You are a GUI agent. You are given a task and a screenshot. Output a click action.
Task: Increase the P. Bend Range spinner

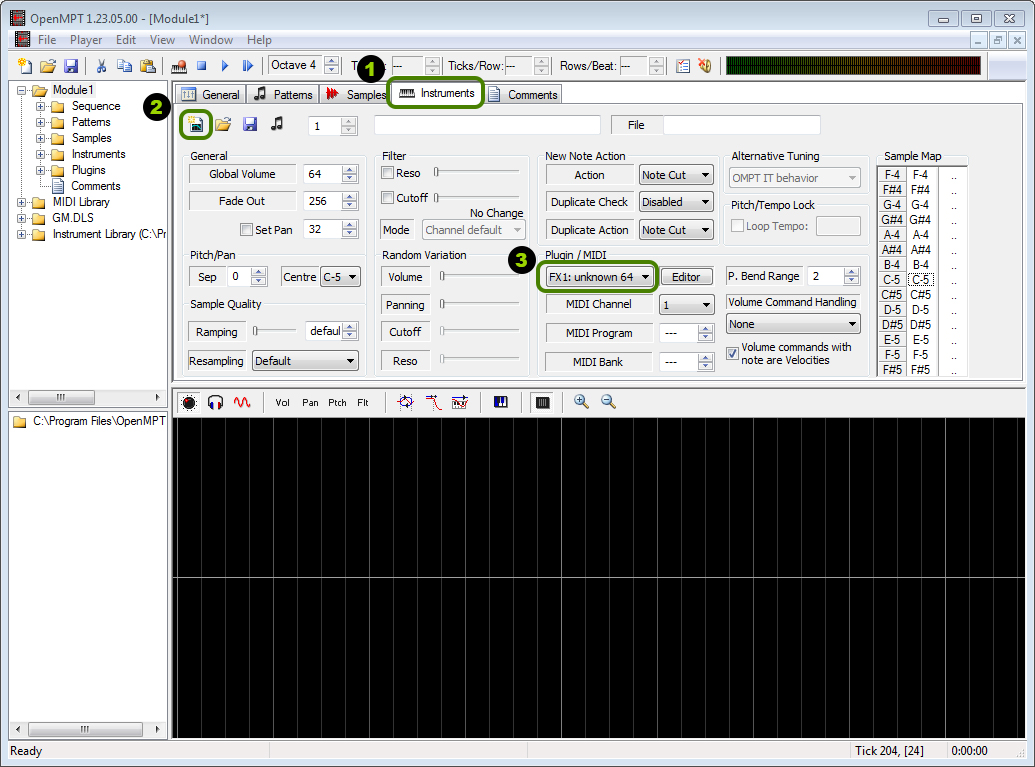coord(852,271)
